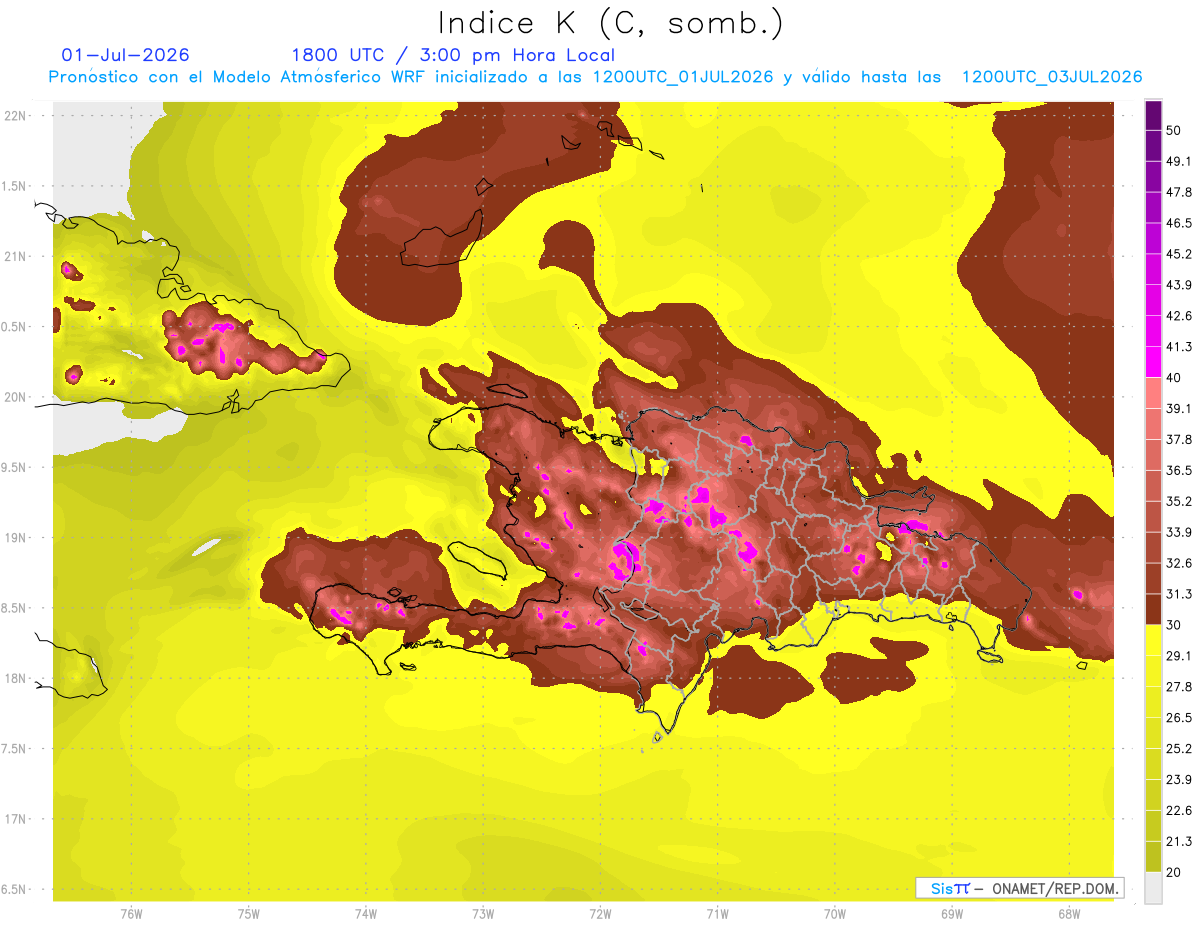1200x927 pixels.
Task: Click the '19N' latitude label
Action: click(16, 537)
